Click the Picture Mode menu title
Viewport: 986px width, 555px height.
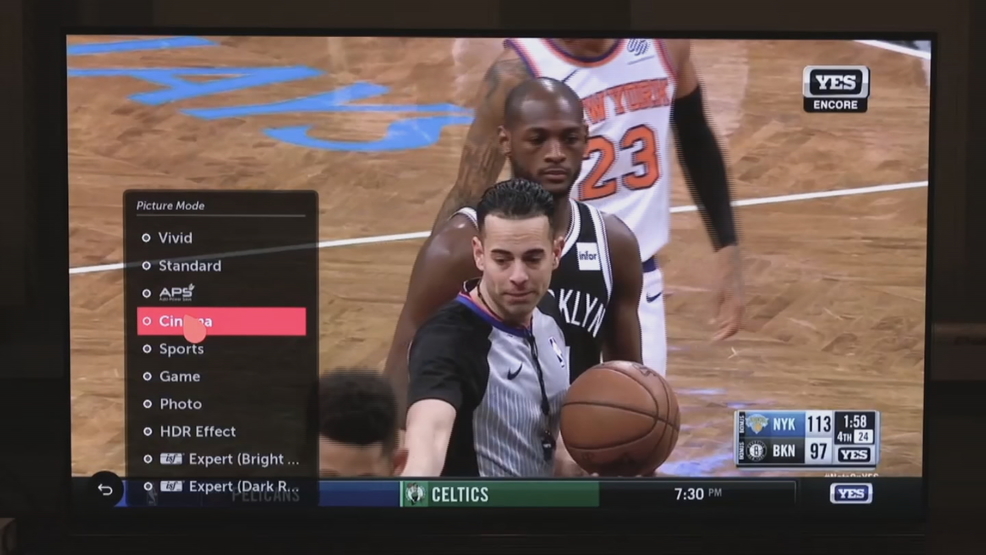point(170,206)
